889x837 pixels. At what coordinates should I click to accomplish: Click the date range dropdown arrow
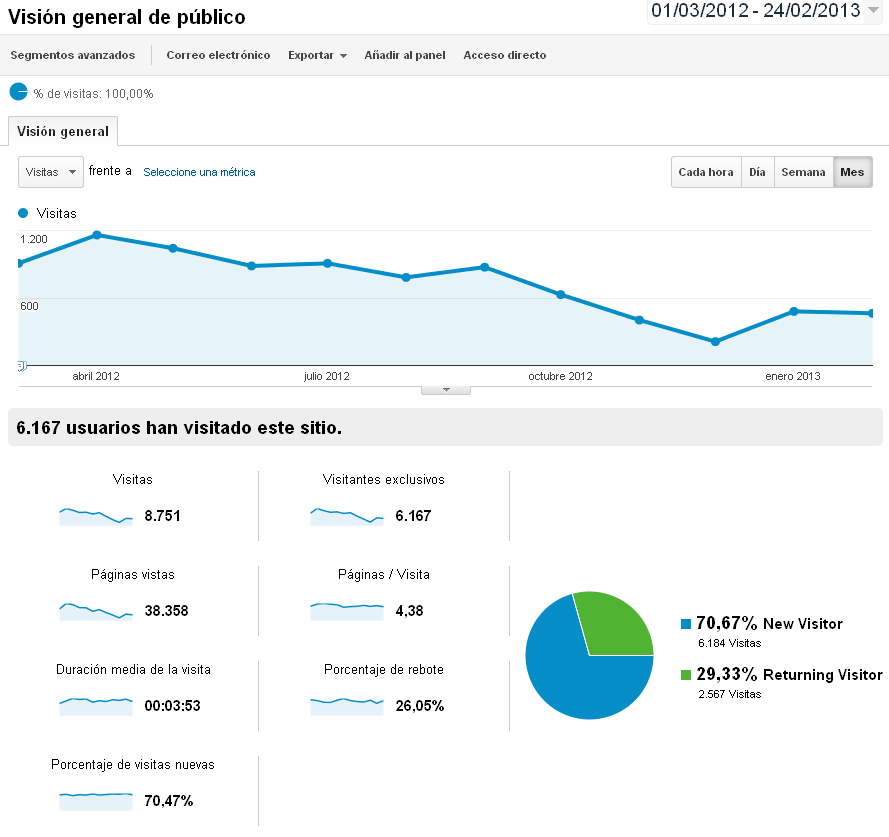(x=873, y=10)
